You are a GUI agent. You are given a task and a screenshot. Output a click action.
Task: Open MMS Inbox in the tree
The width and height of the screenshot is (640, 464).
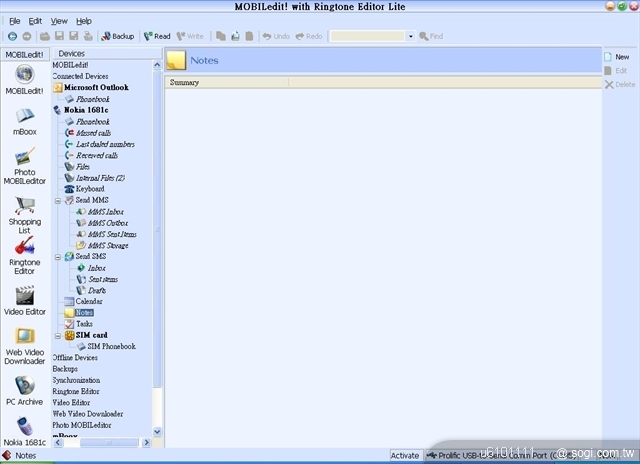pos(106,211)
